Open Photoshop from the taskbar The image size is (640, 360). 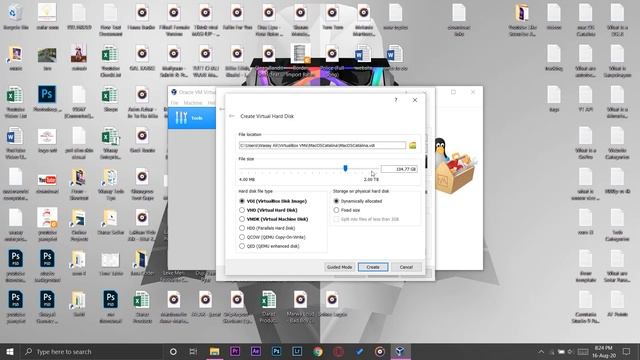pos(276,351)
